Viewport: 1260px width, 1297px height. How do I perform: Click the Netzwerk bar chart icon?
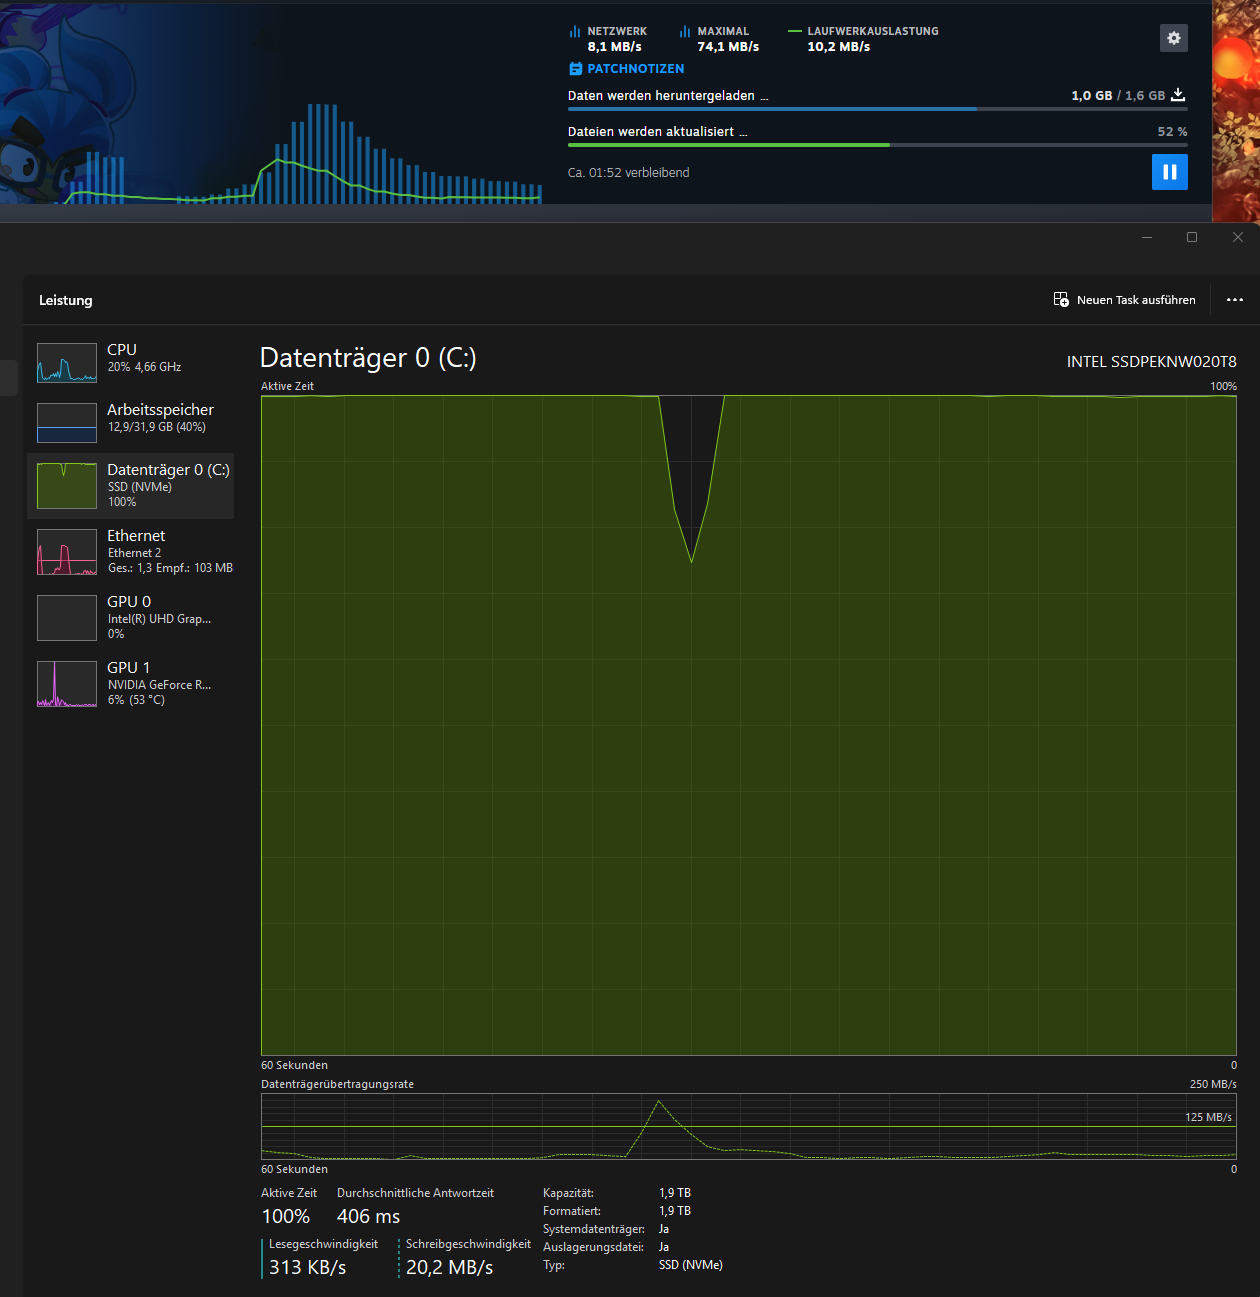(575, 32)
